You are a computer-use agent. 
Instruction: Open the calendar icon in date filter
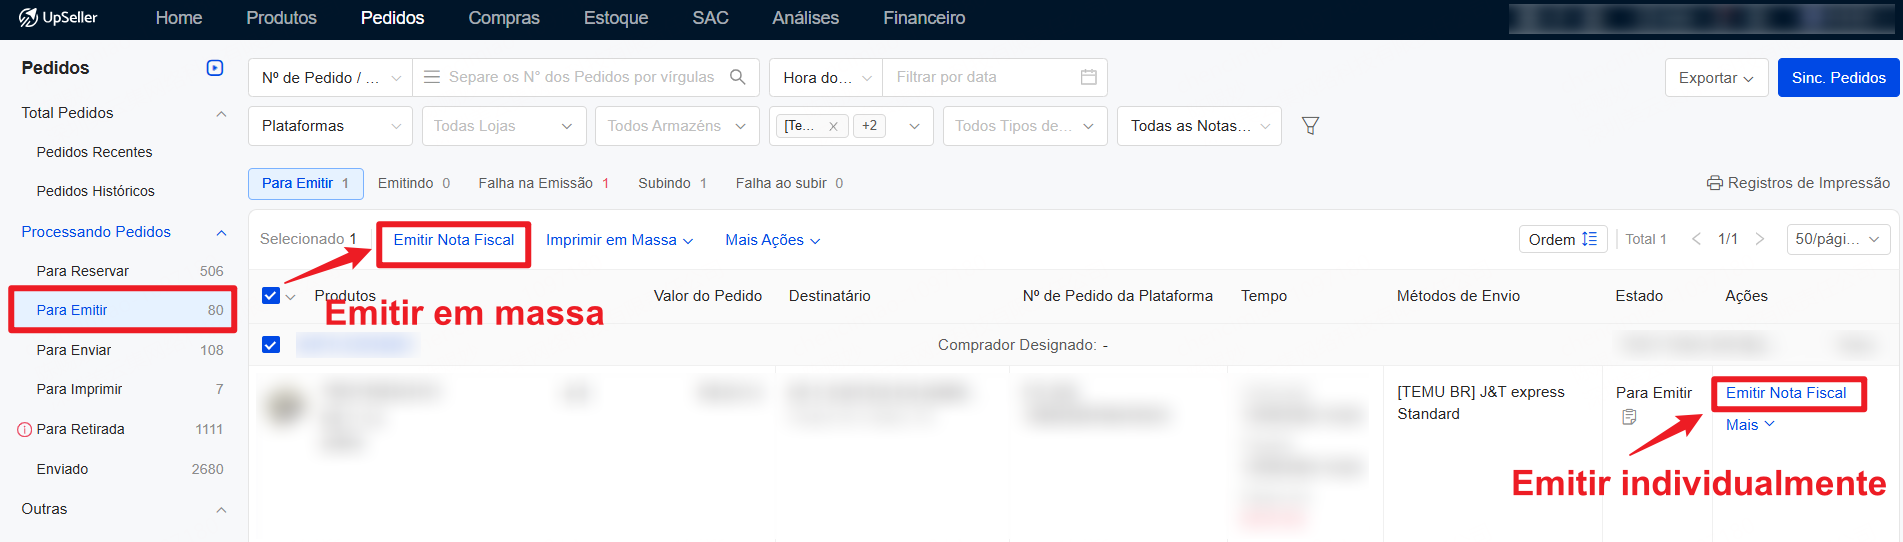[1089, 77]
